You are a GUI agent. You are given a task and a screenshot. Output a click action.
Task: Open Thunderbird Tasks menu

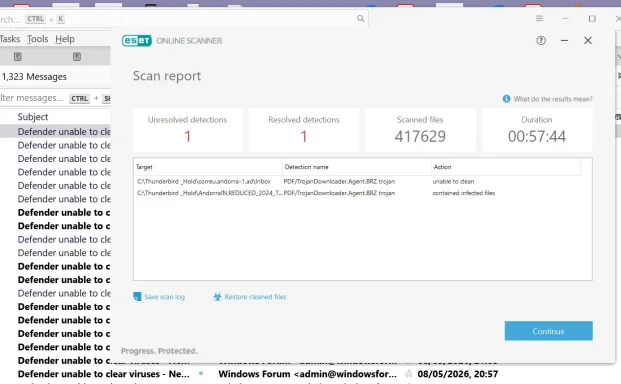coord(10,39)
